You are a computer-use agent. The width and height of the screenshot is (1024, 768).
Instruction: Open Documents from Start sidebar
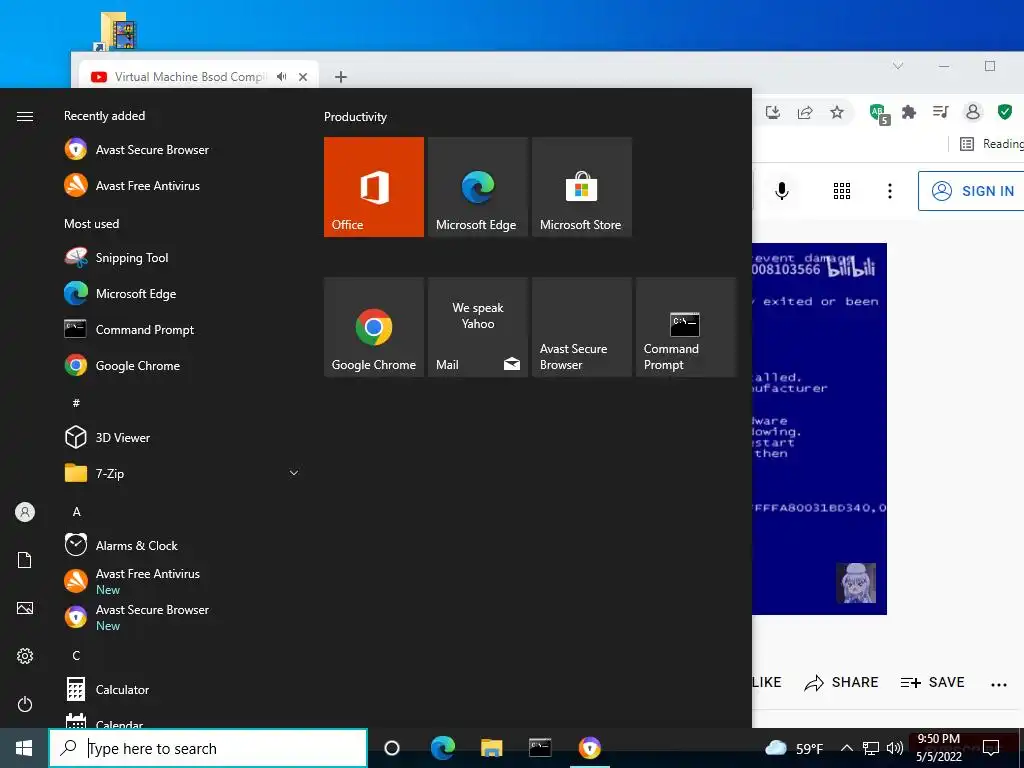coord(25,560)
